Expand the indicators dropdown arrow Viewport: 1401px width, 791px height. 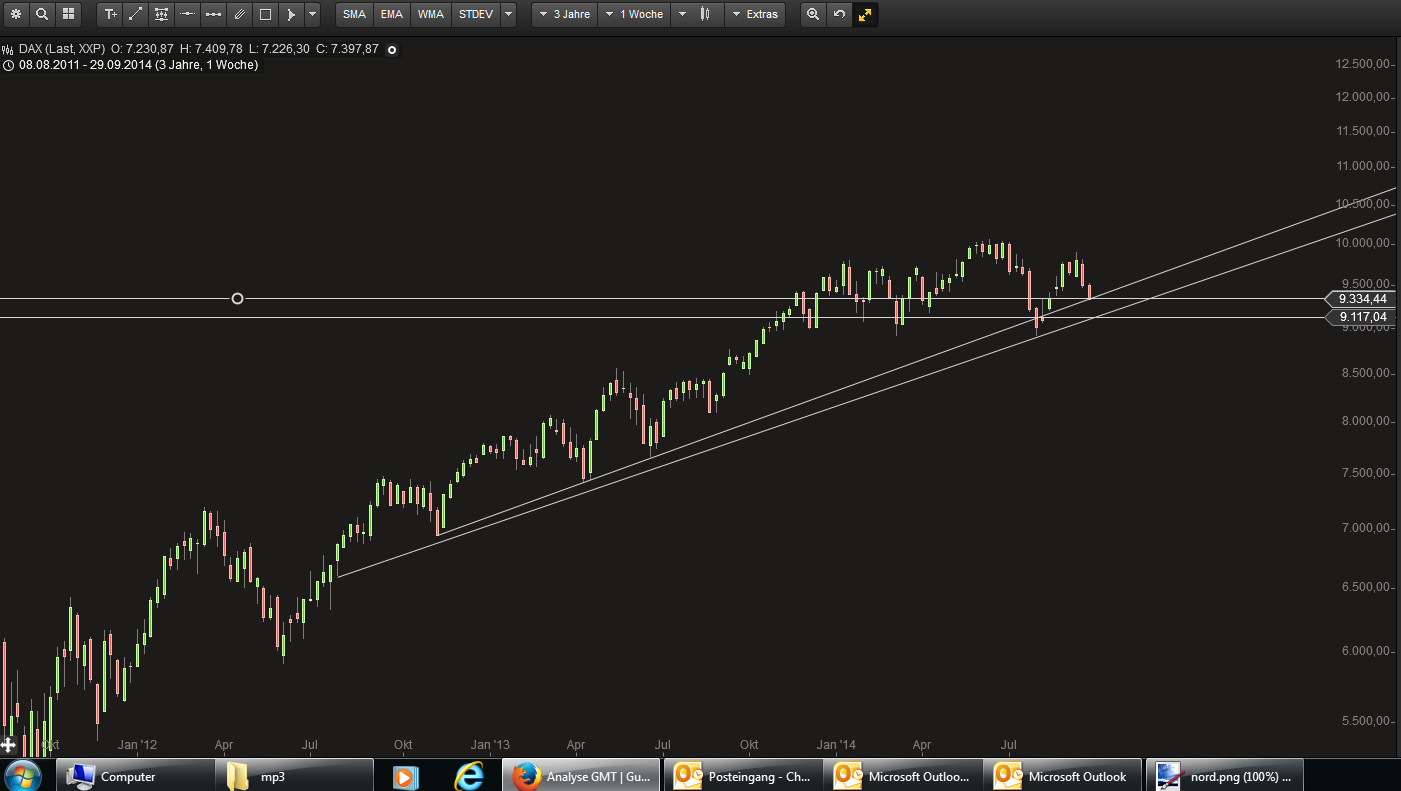[509, 14]
